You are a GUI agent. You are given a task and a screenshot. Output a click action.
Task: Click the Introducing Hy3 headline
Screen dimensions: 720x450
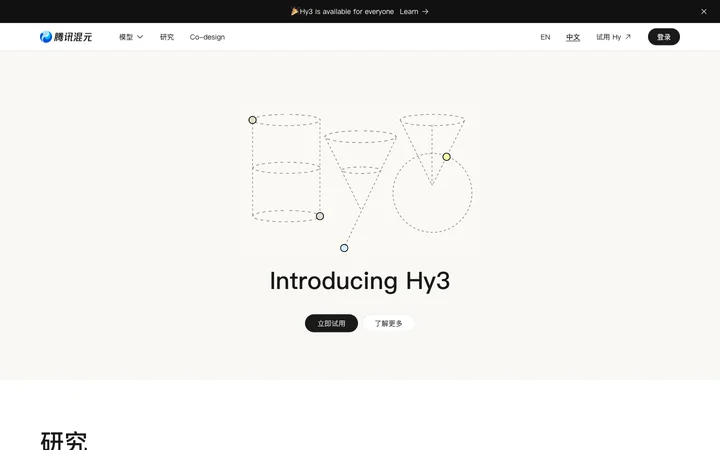point(360,281)
